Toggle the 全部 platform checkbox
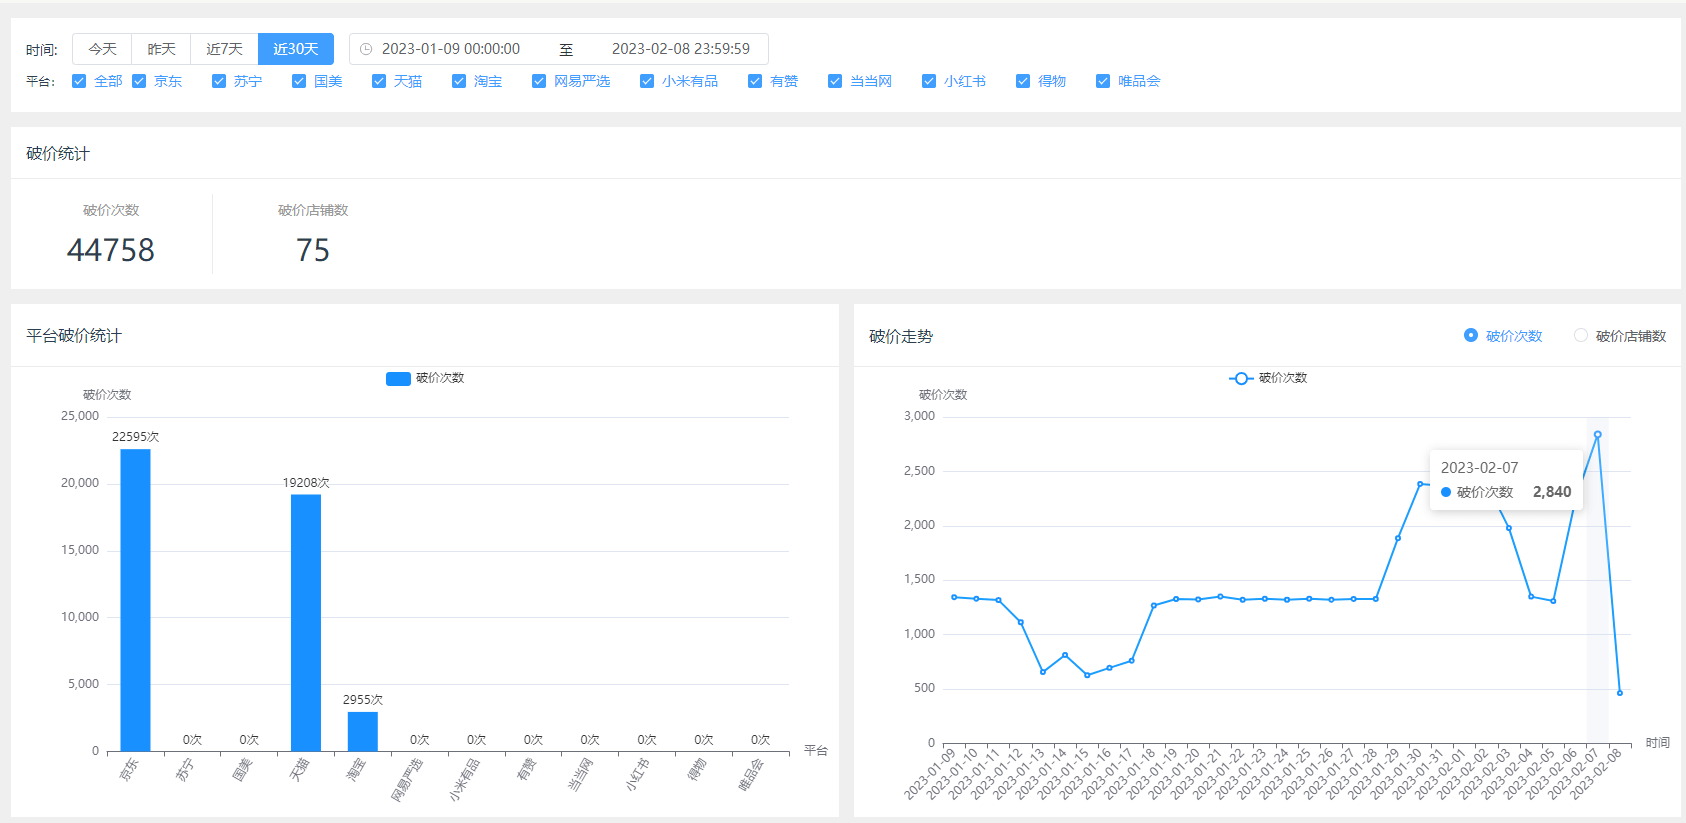 pos(79,81)
